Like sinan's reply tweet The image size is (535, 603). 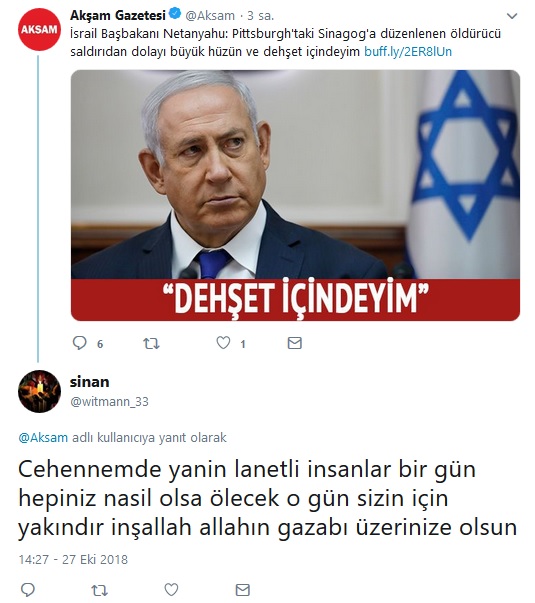click(x=171, y=589)
